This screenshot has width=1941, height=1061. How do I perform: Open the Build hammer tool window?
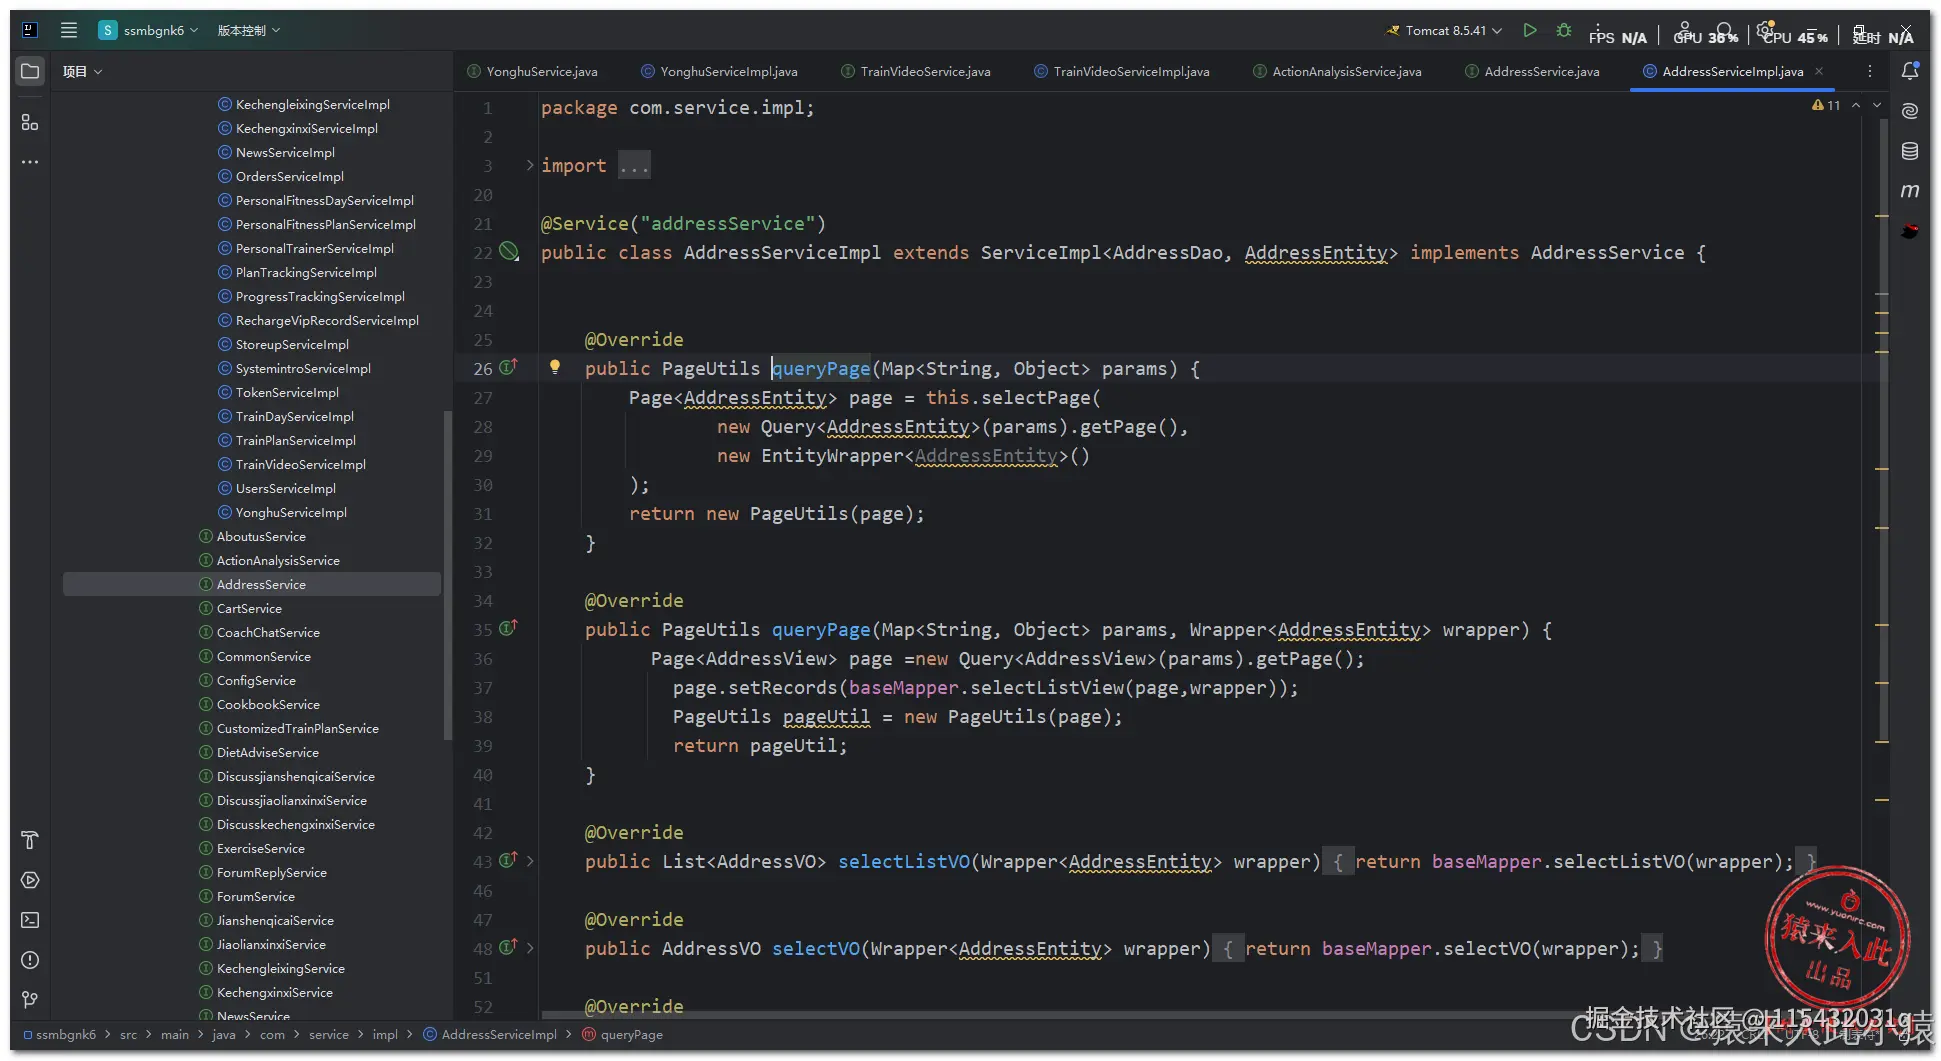coord(30,840)
